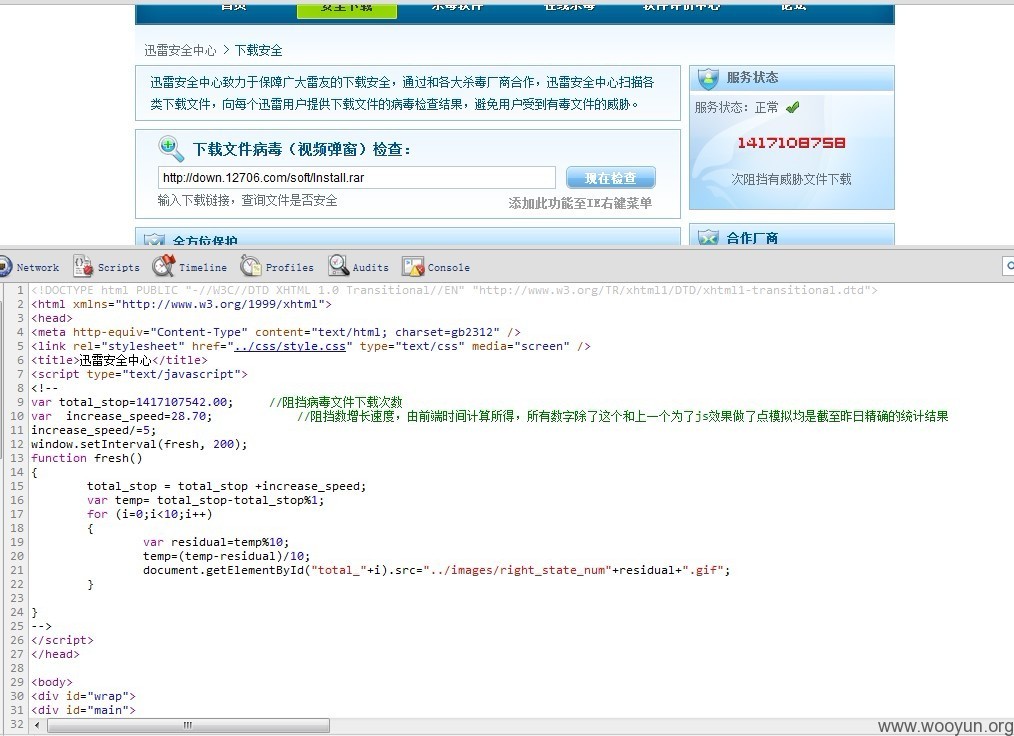The height and width of the screenshot is (736, 1014).
Task: Open the Timeline panel icon
Action: pyautogui.click(x=164, y=266)
